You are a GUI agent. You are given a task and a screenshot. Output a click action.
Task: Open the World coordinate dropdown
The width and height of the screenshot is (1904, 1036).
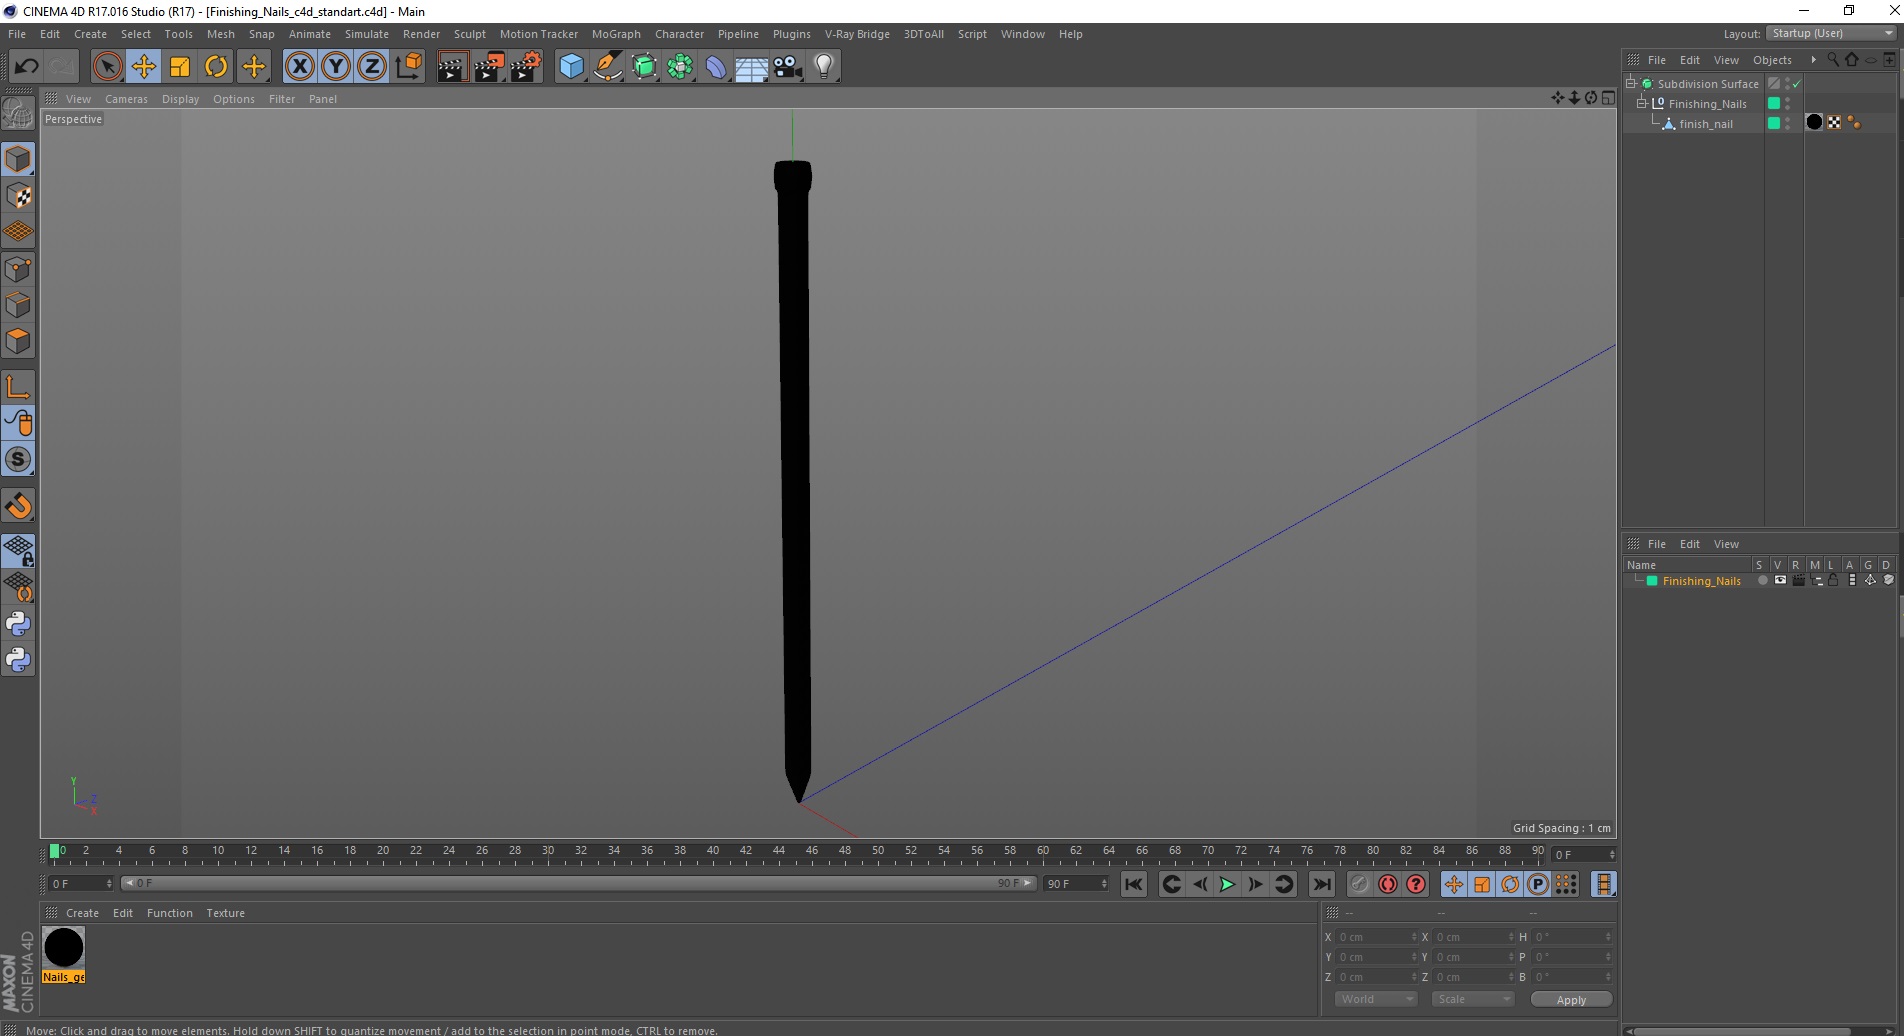(1376, 1000)
